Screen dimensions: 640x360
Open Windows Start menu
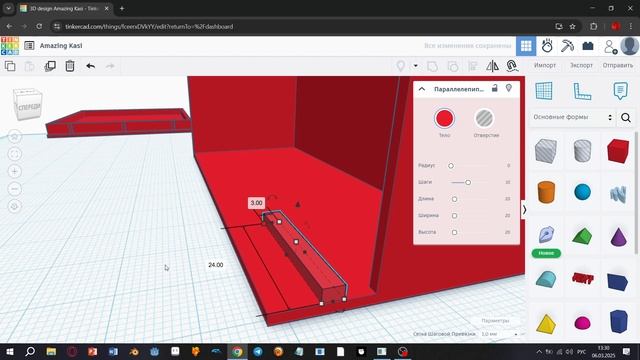pos(9,351)
